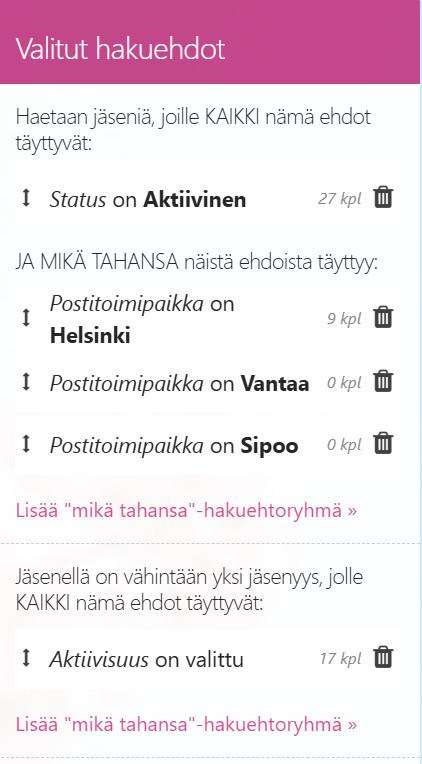The height and width of the screenshot is (764, 422).
Task: Click the reorder arrow beside Sipoo condition
Action: 26,444
